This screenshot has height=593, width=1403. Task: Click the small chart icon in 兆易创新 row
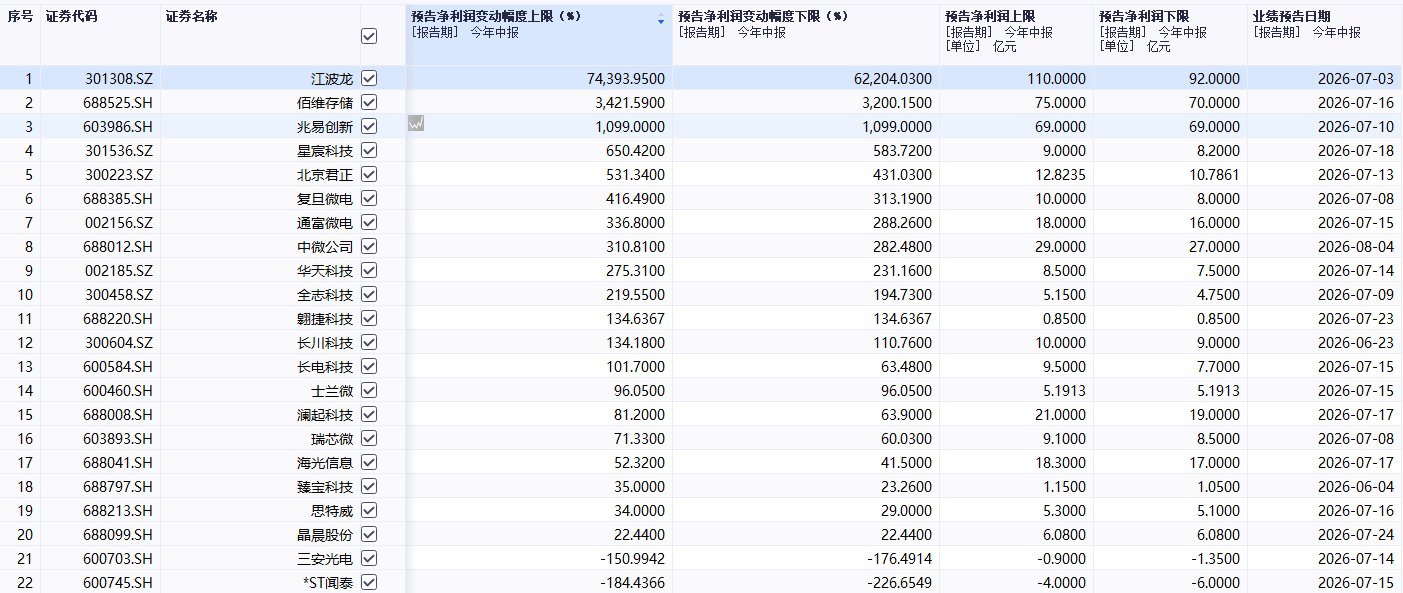416,123
